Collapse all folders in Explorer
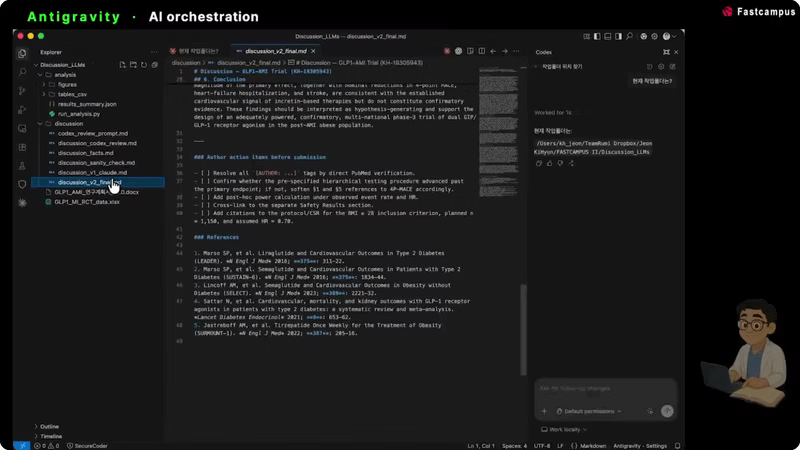800x450 pixels. (x=155, y=65)
